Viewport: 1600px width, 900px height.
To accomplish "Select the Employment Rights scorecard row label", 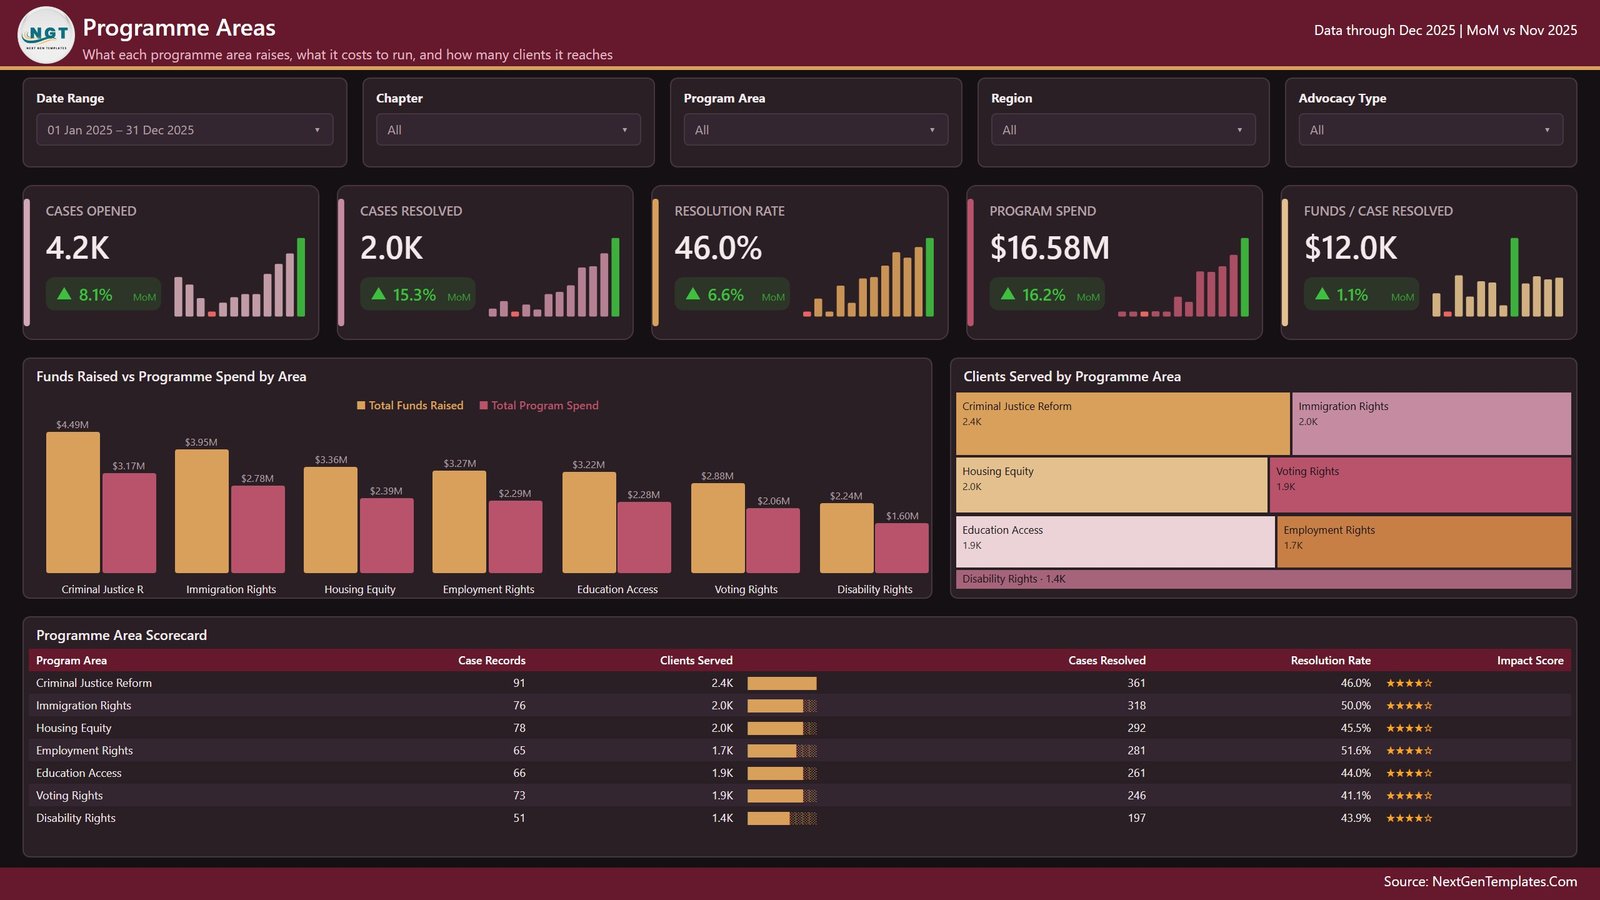I will pos(85,751).
